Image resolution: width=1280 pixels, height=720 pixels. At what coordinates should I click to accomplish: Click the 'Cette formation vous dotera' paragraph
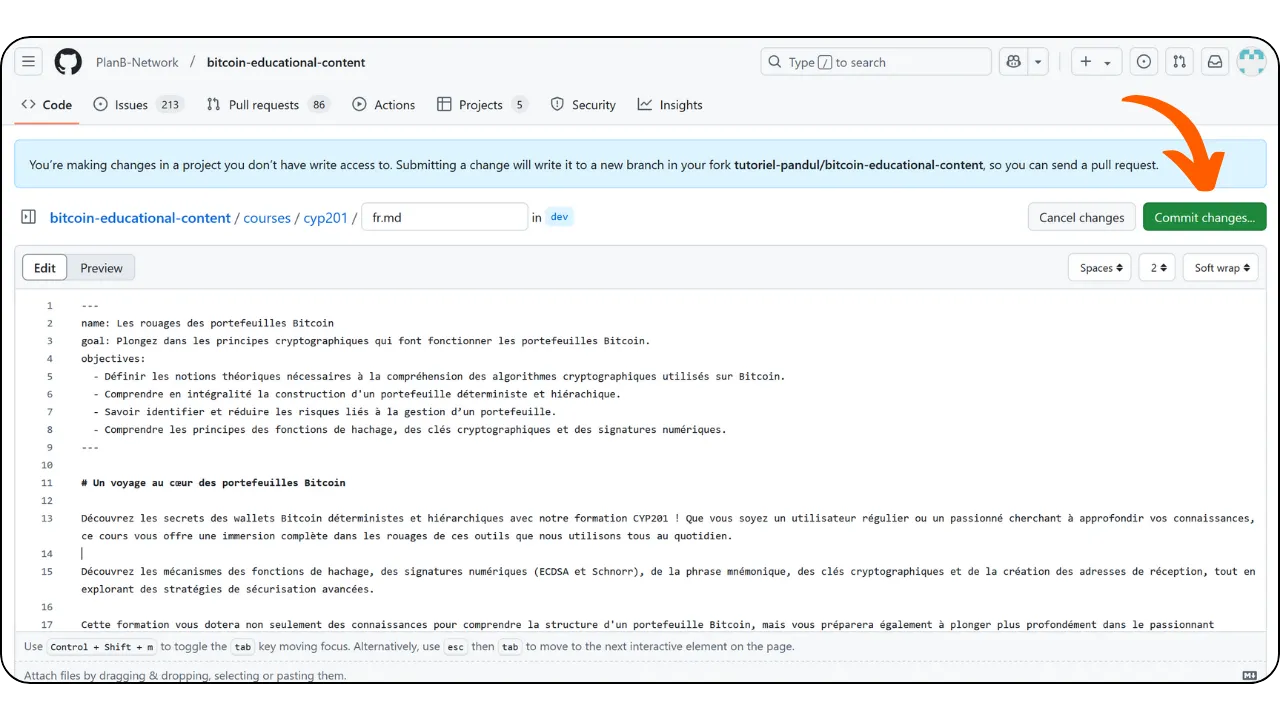[x=648, y=625]
